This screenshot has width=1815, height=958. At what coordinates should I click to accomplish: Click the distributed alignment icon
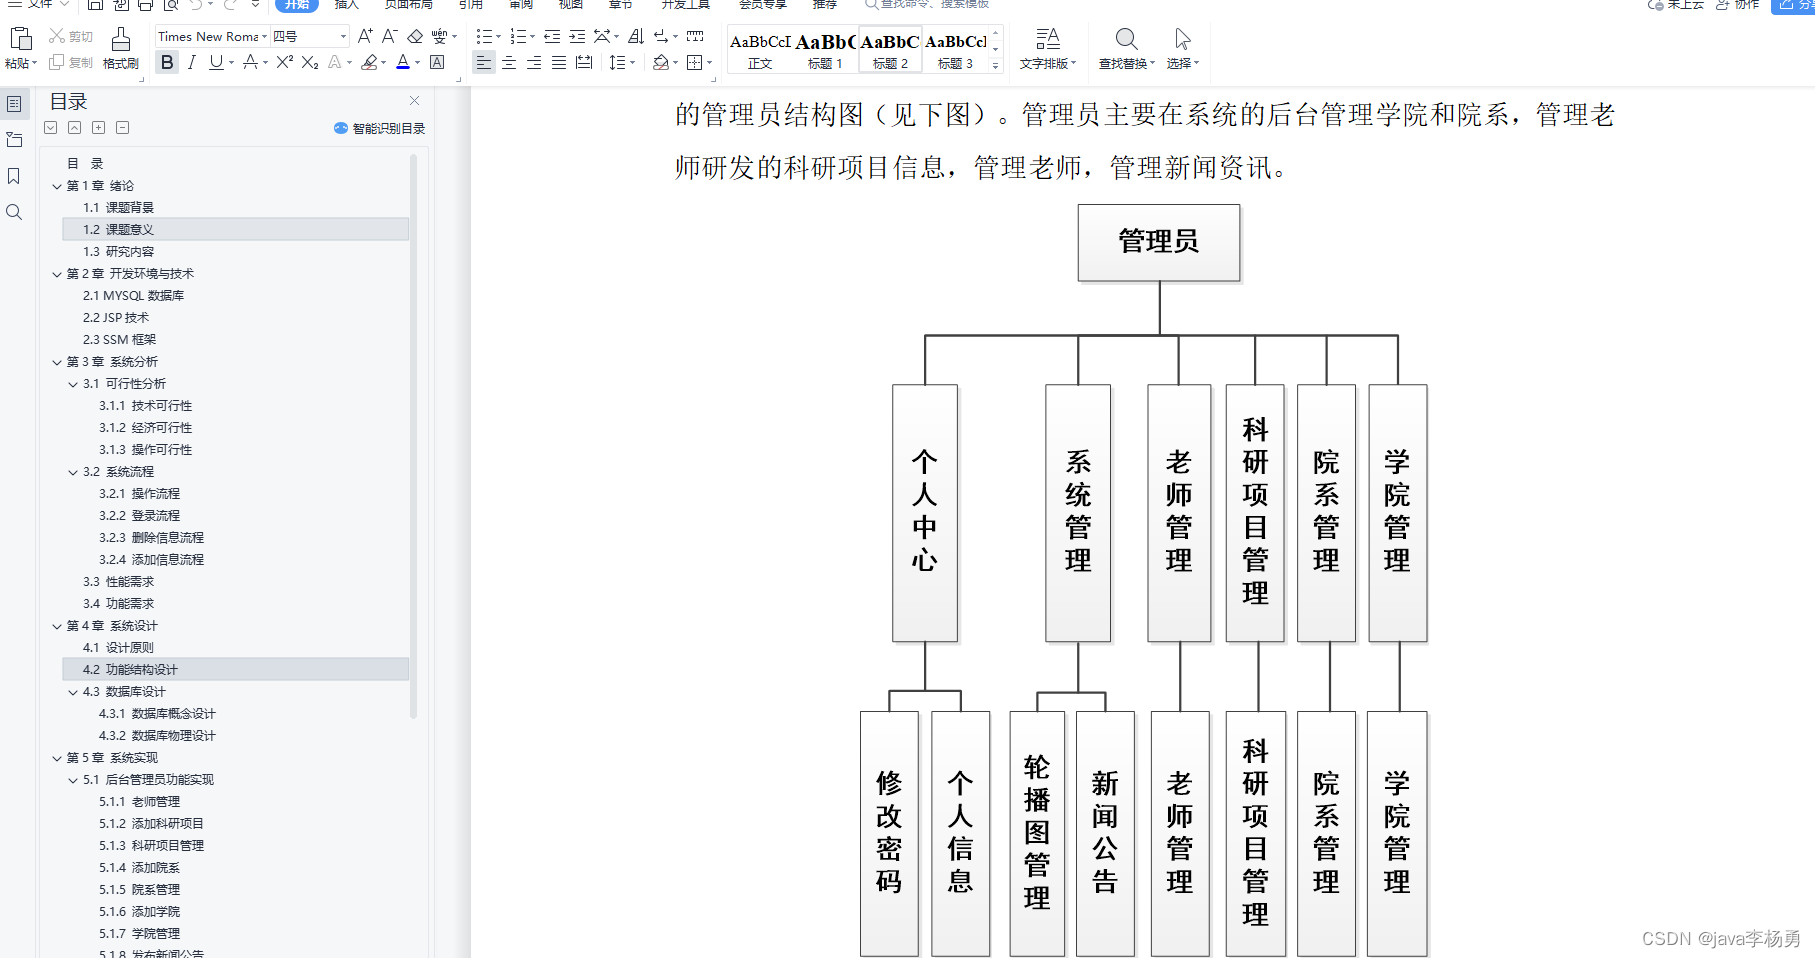(584, 62)
